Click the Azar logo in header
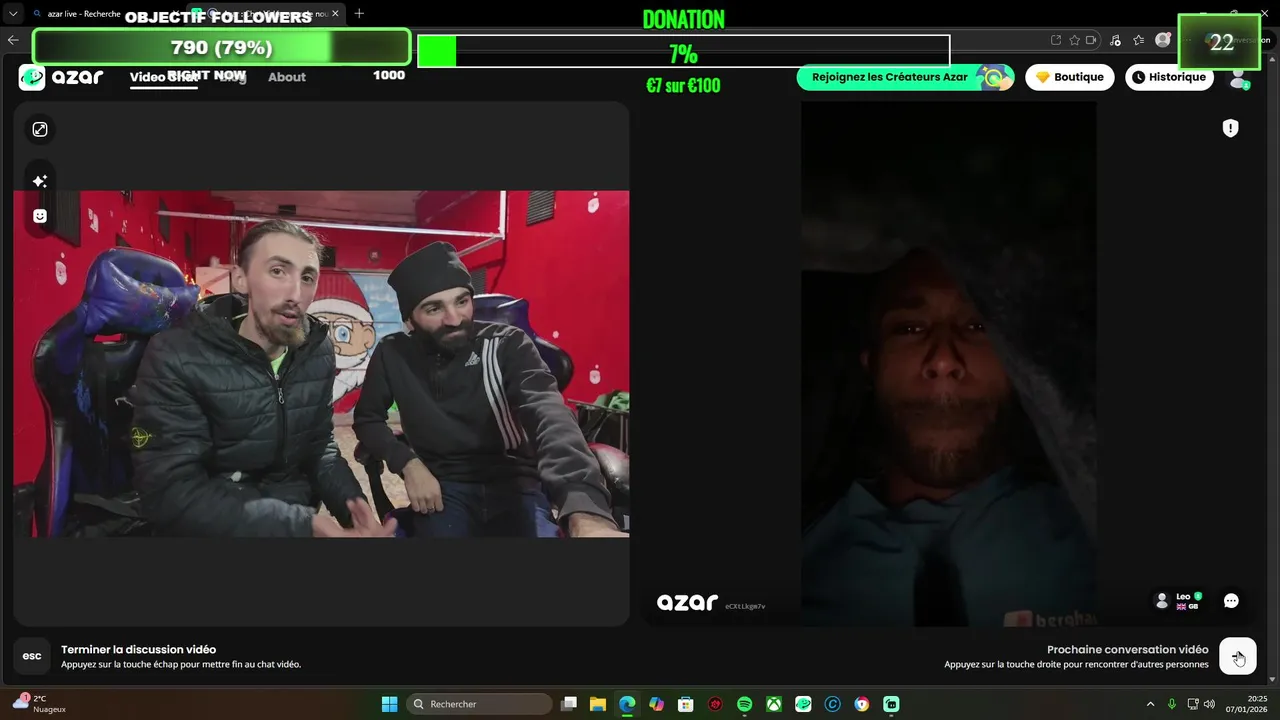The height and width of the screenshot is (720, 1280). point(61,77)
